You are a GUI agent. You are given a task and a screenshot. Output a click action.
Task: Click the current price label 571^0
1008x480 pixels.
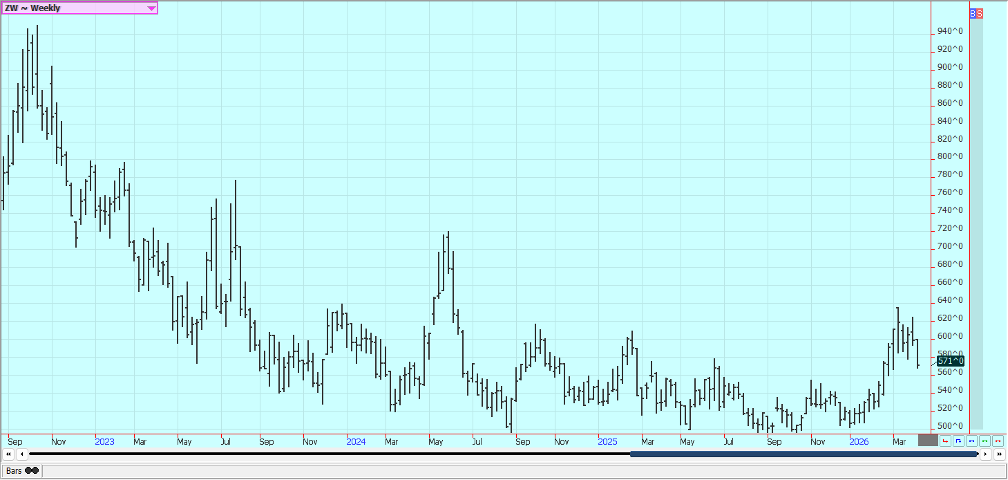click(x=950, y=361)
